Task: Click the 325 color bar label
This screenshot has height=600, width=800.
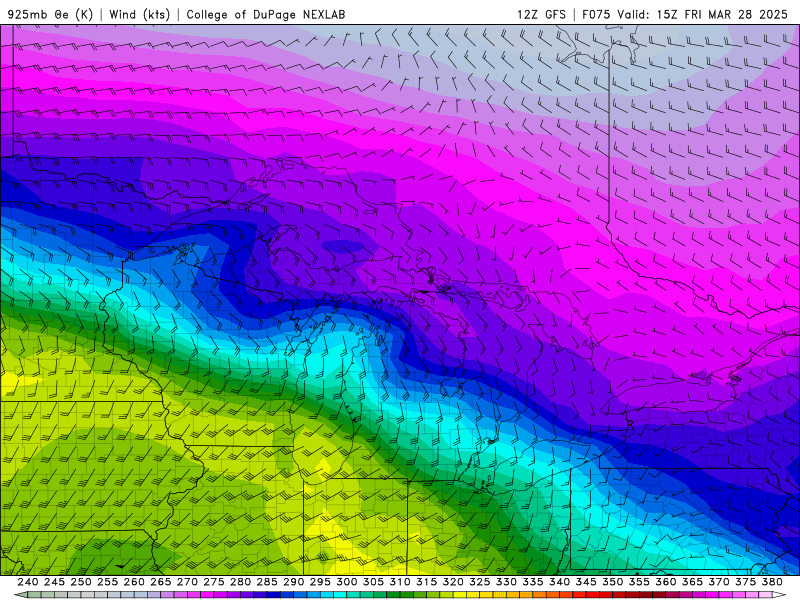Action: [480, 582]
